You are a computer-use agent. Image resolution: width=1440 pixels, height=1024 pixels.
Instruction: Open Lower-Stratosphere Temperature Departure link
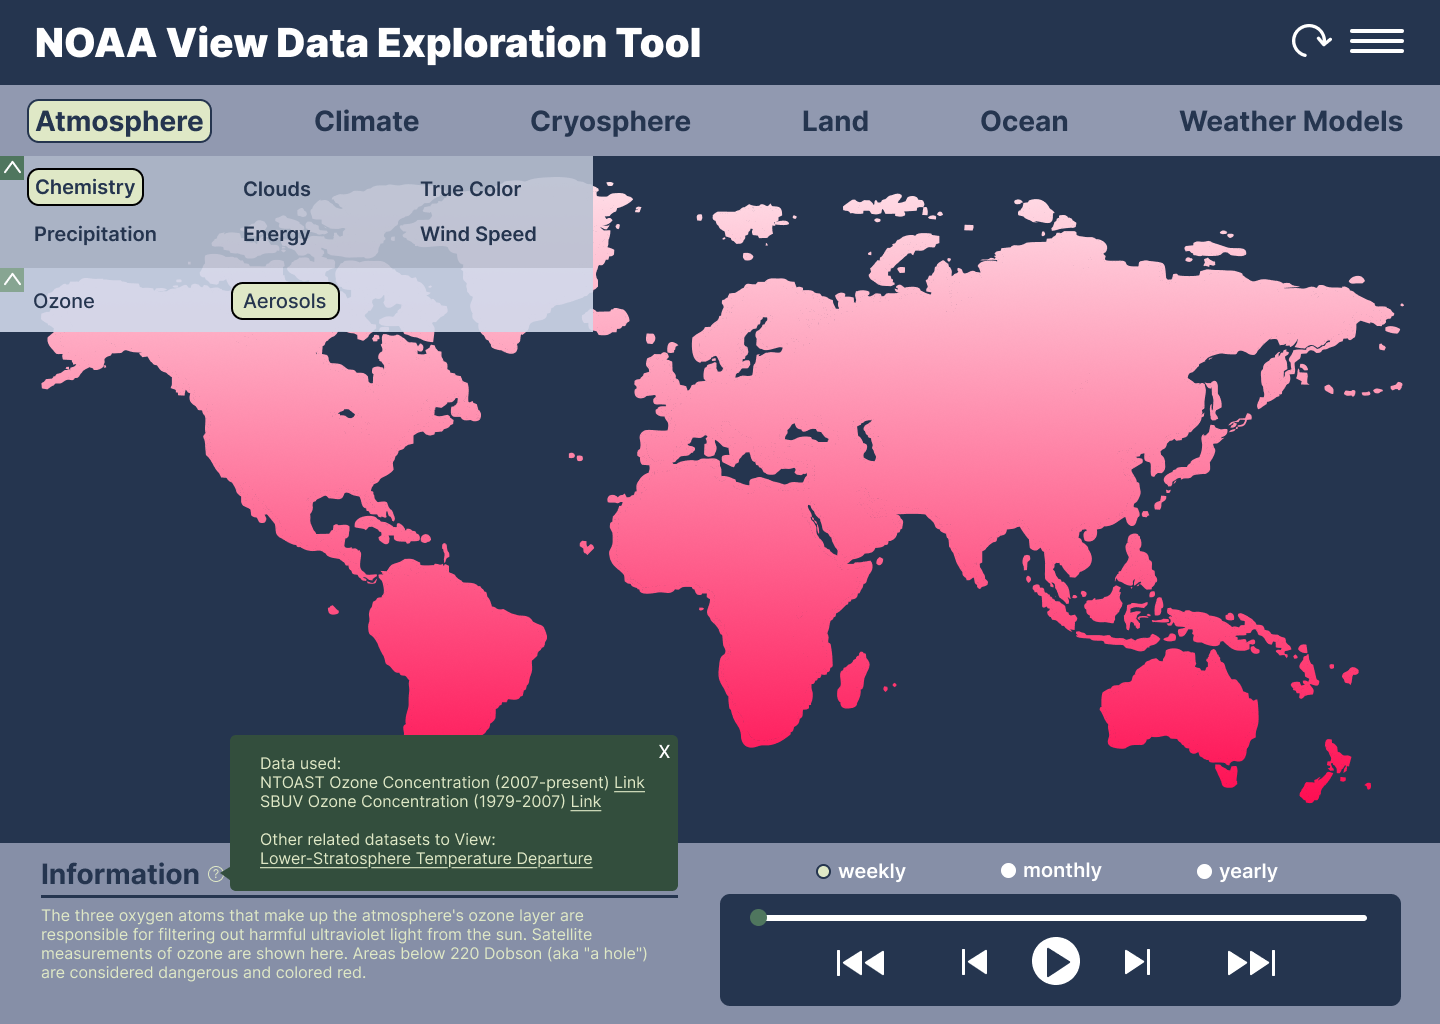[x=426, y=858]
